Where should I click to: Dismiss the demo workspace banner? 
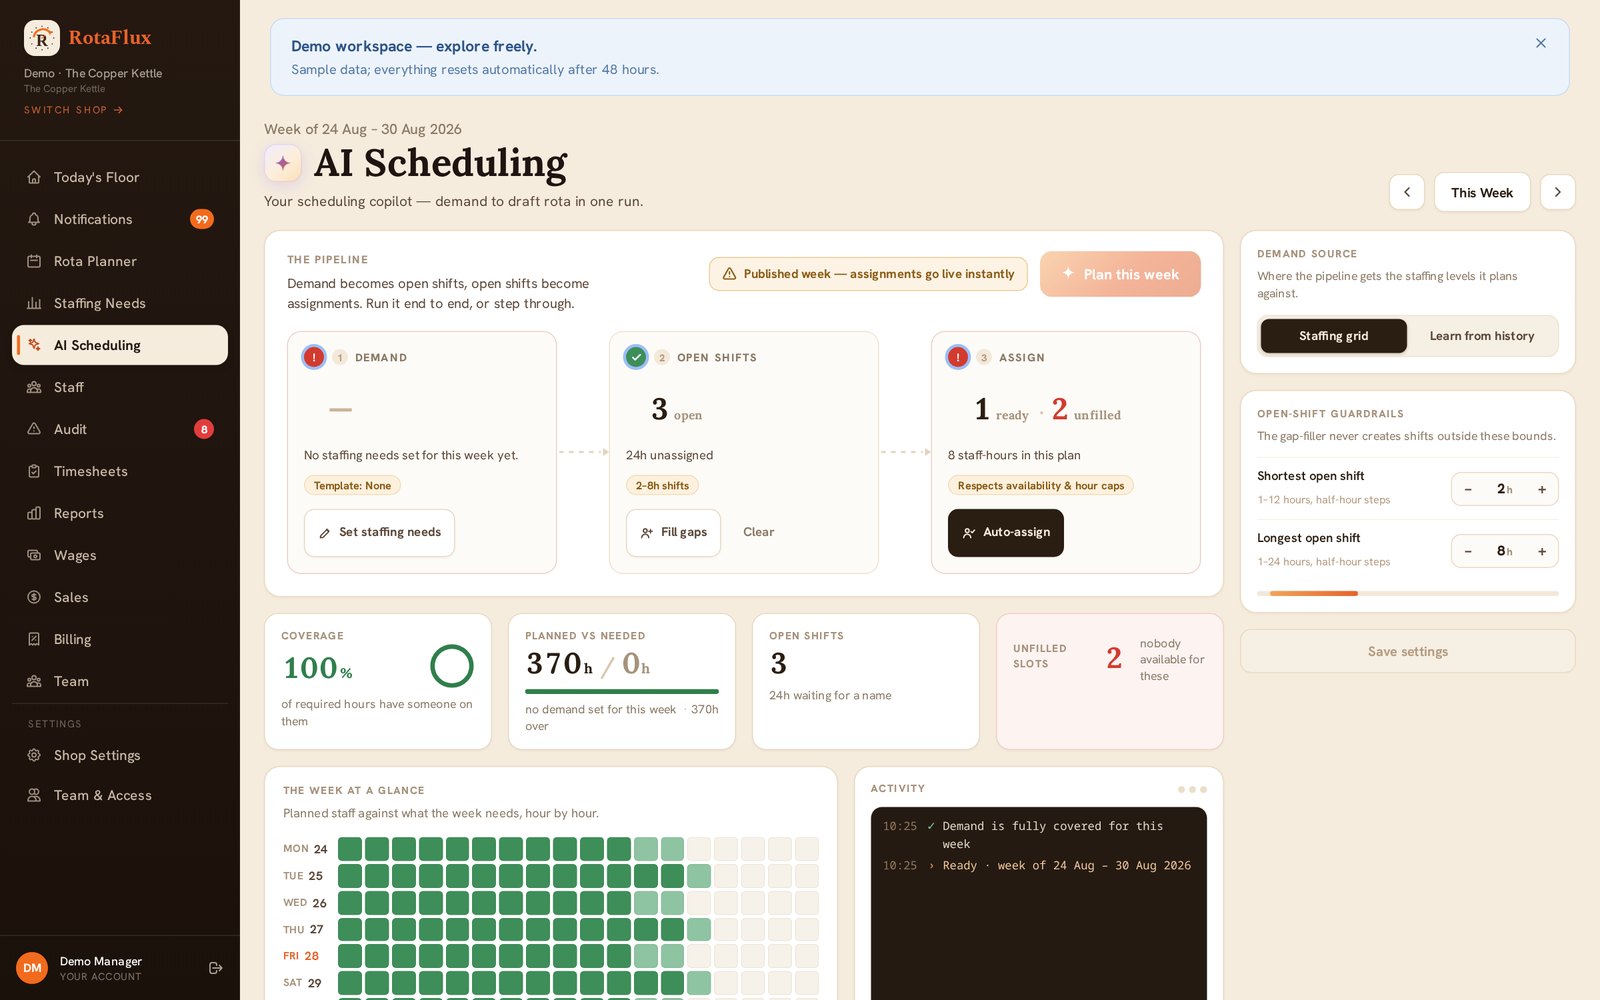pyautogui.click(x=1541, y=43)
